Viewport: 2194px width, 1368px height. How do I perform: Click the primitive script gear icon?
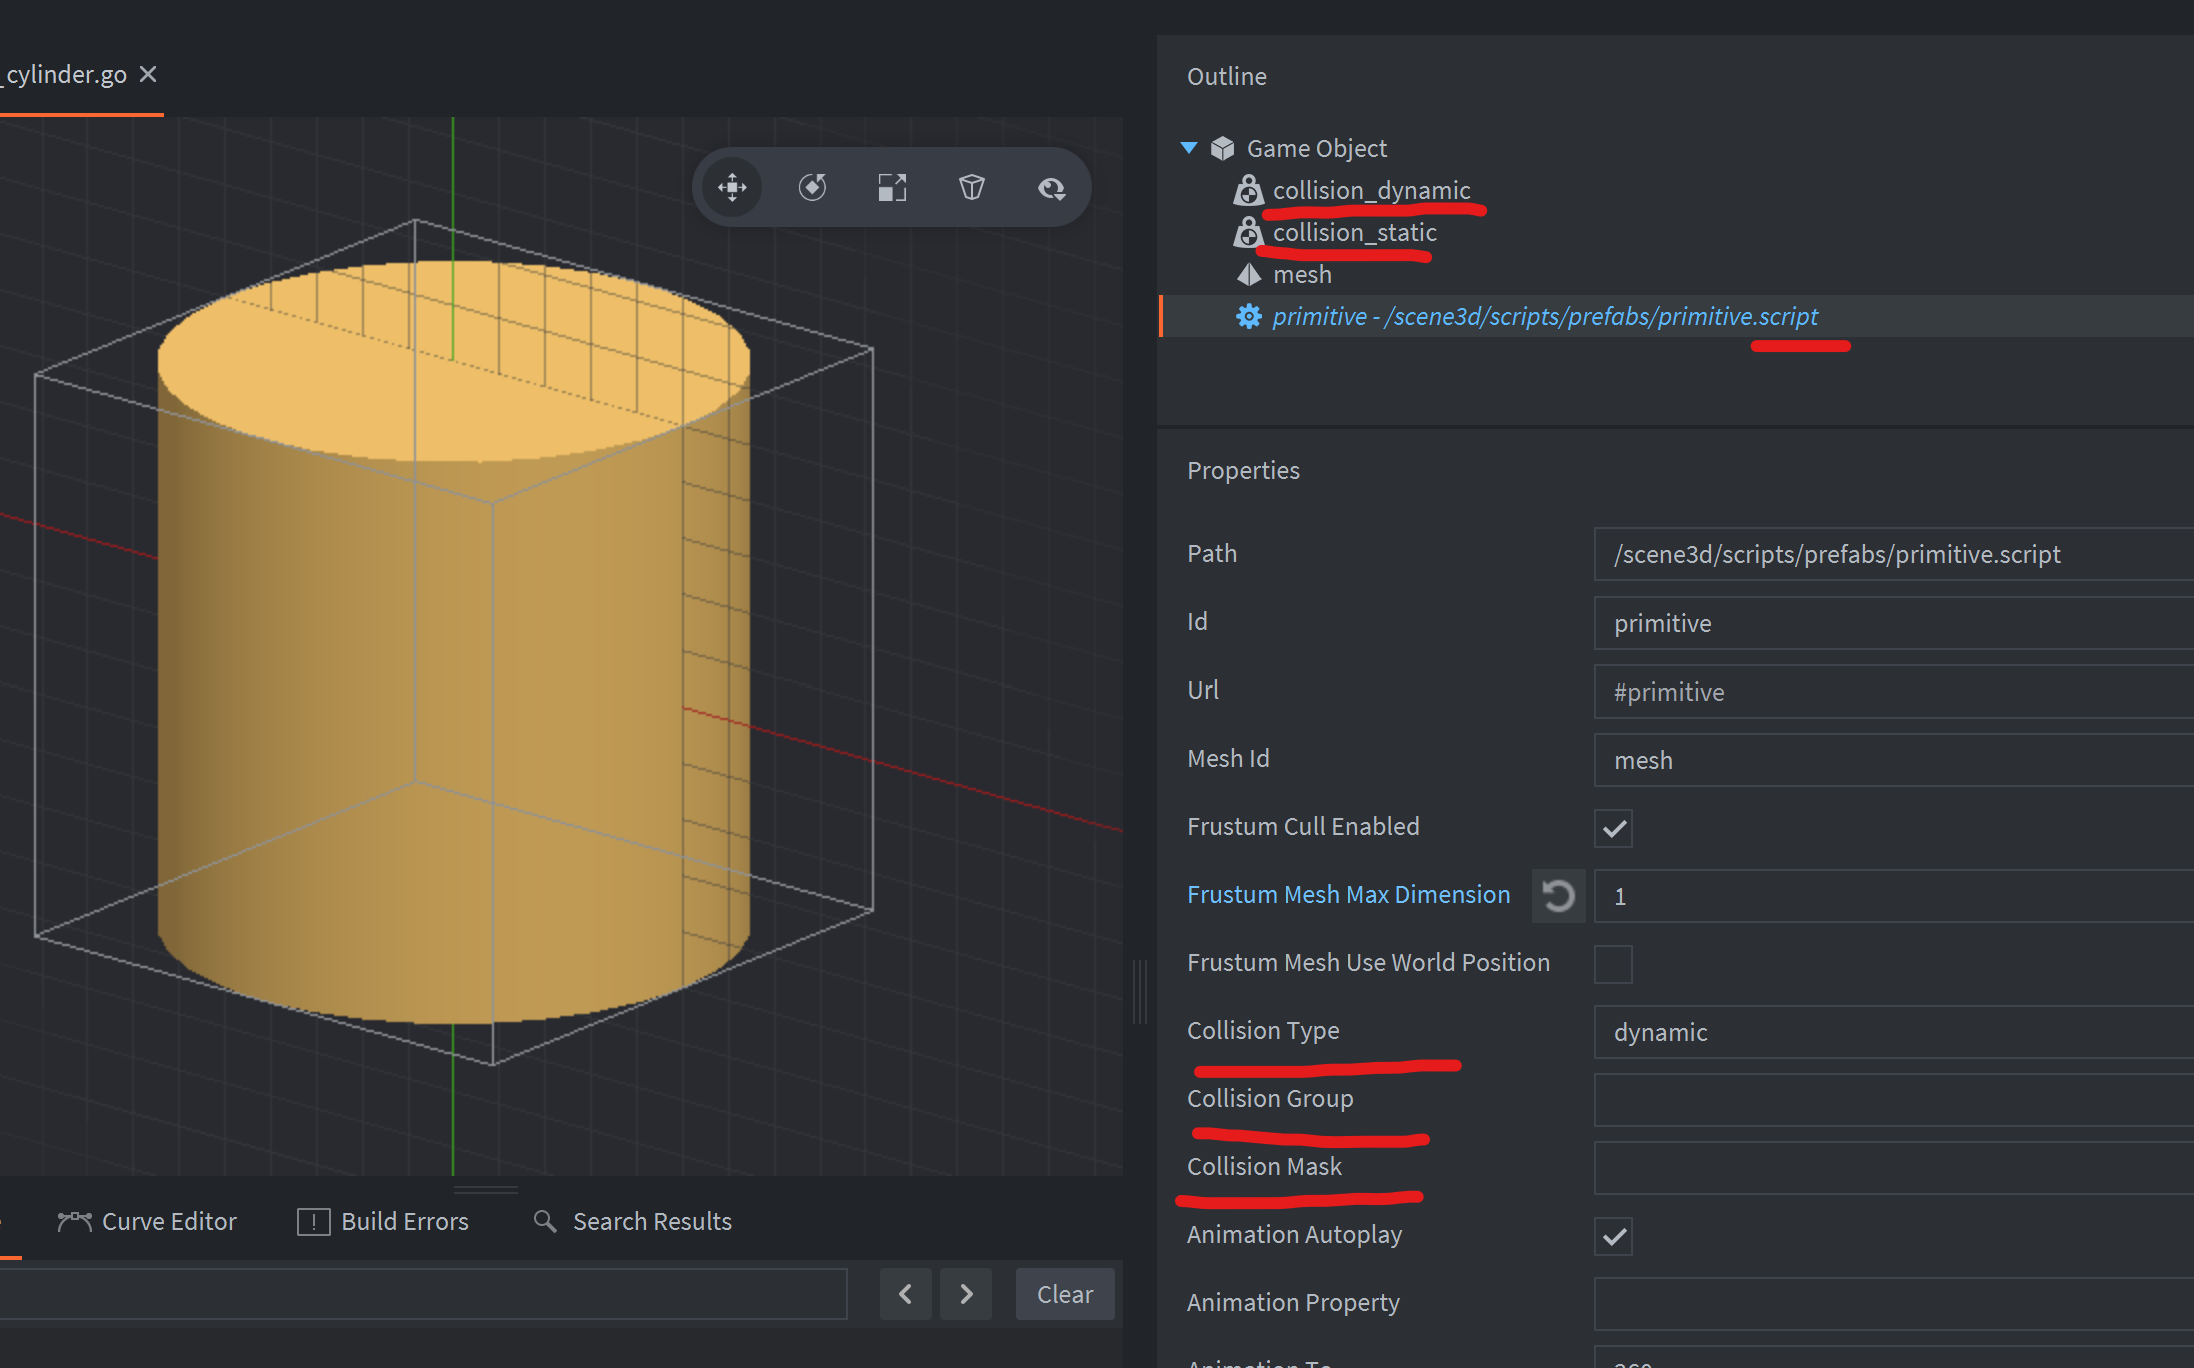1248,316
